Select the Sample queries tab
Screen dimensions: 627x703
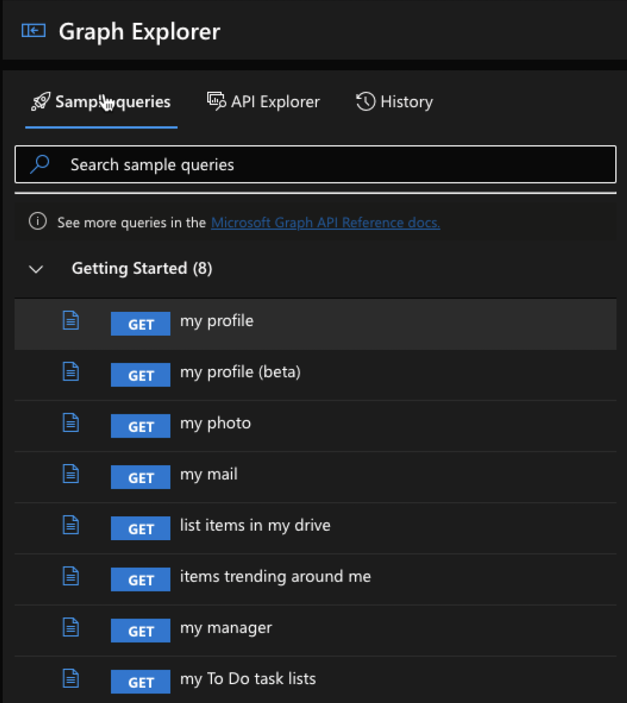coord(101,102)
